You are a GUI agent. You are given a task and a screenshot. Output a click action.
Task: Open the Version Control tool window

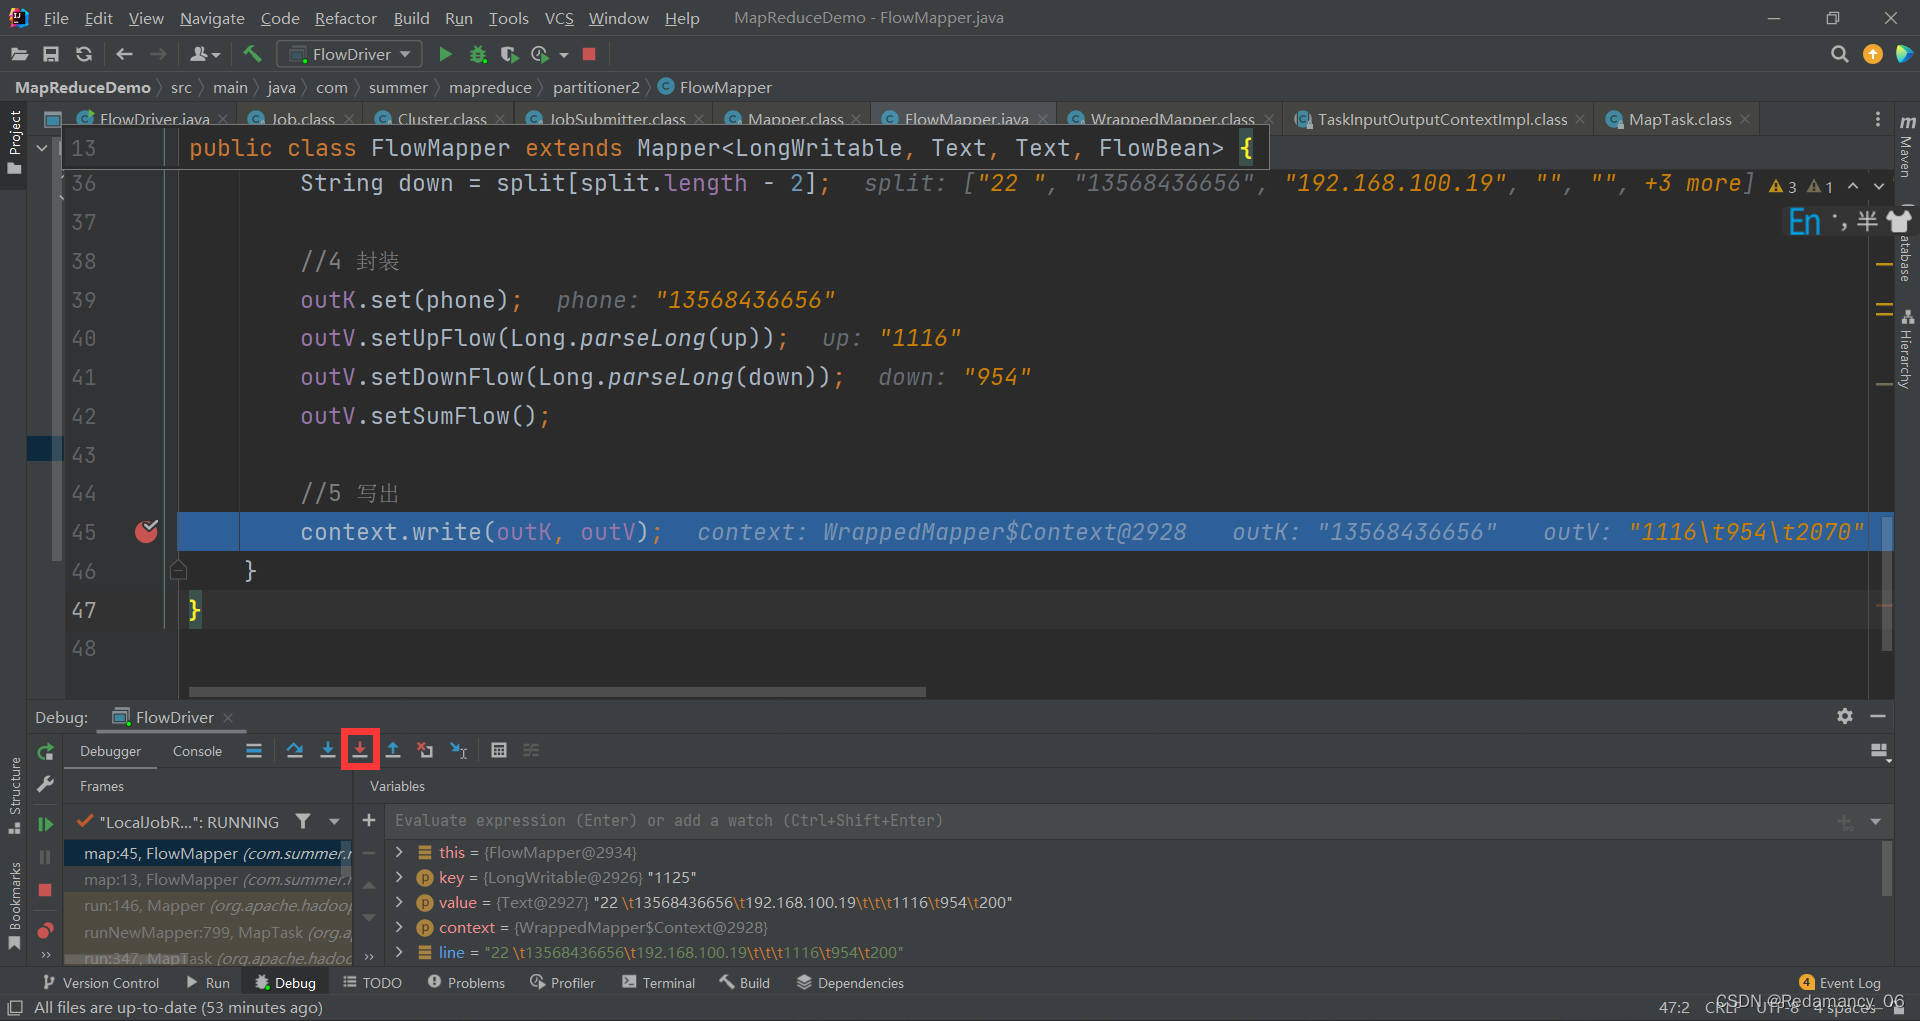(x=101, y=983)
